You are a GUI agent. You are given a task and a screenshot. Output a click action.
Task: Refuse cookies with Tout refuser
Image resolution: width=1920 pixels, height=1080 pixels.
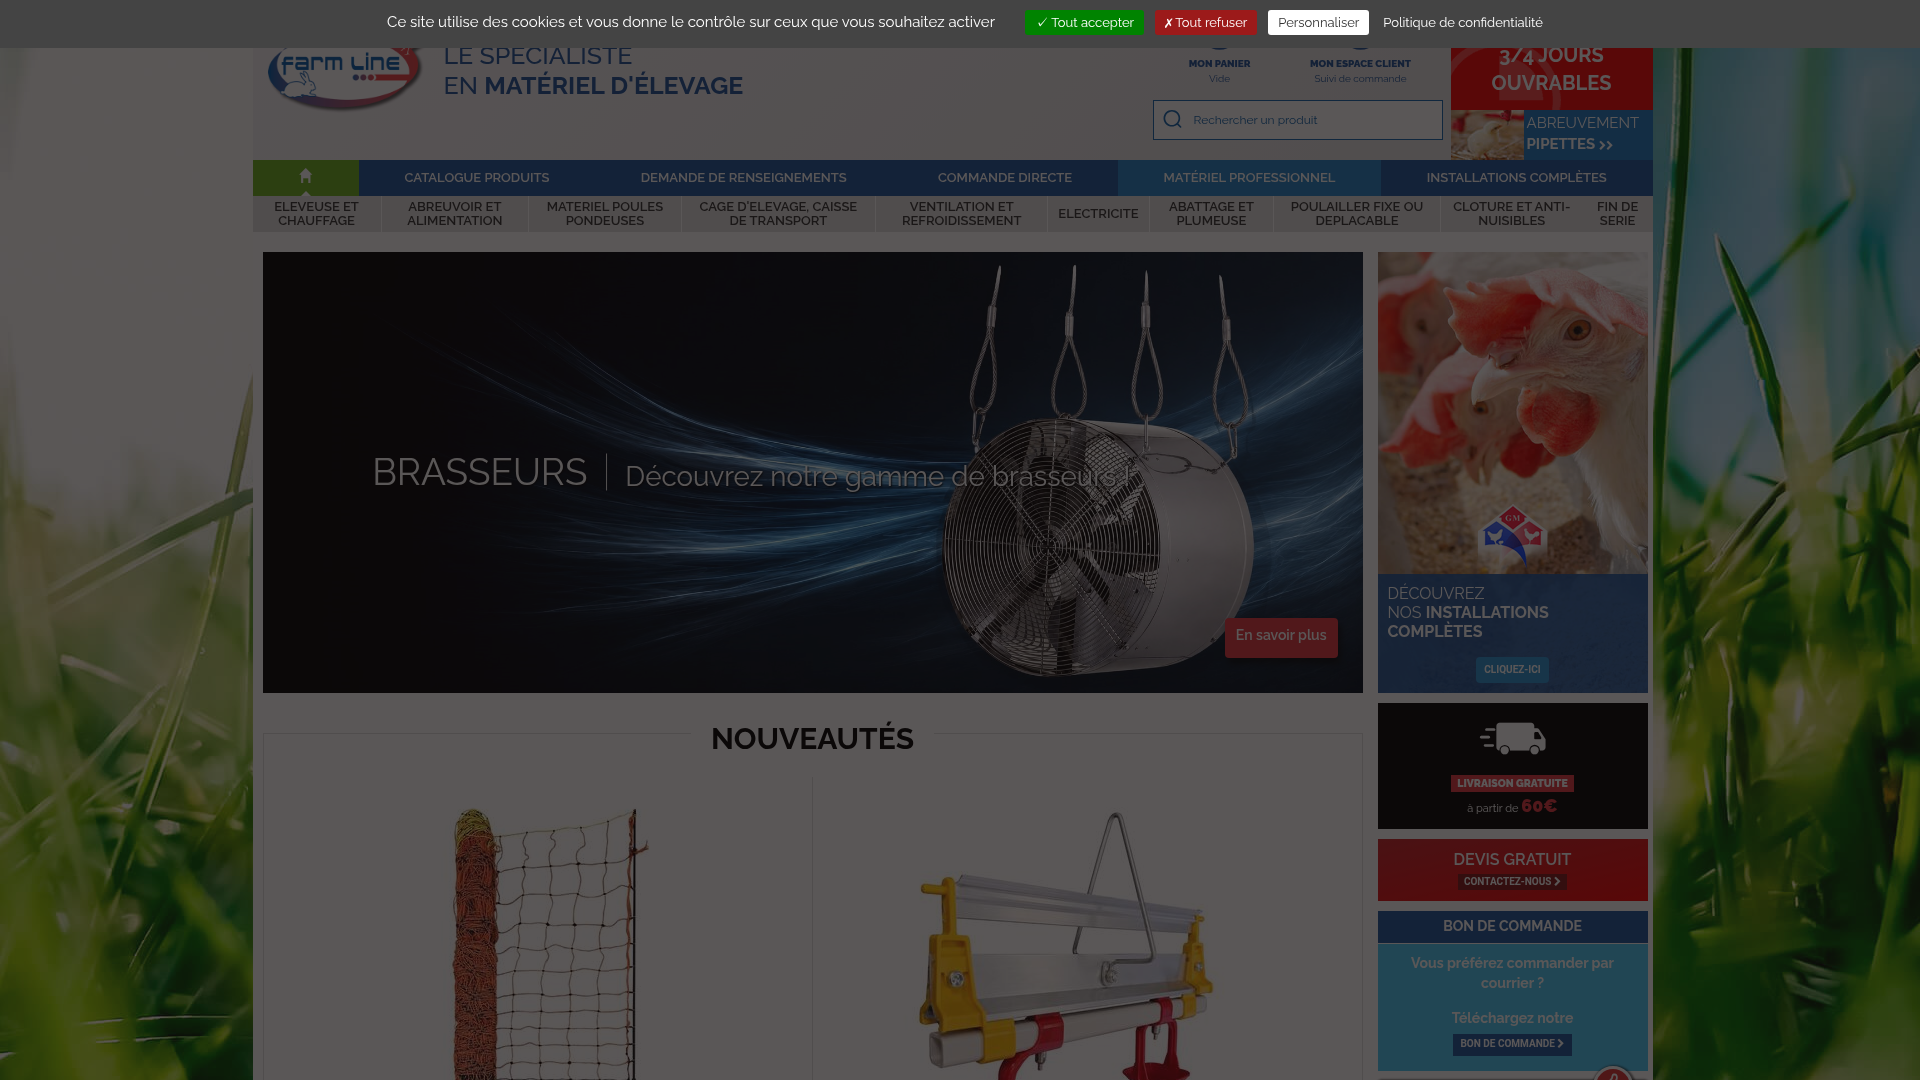(1206, 23)
